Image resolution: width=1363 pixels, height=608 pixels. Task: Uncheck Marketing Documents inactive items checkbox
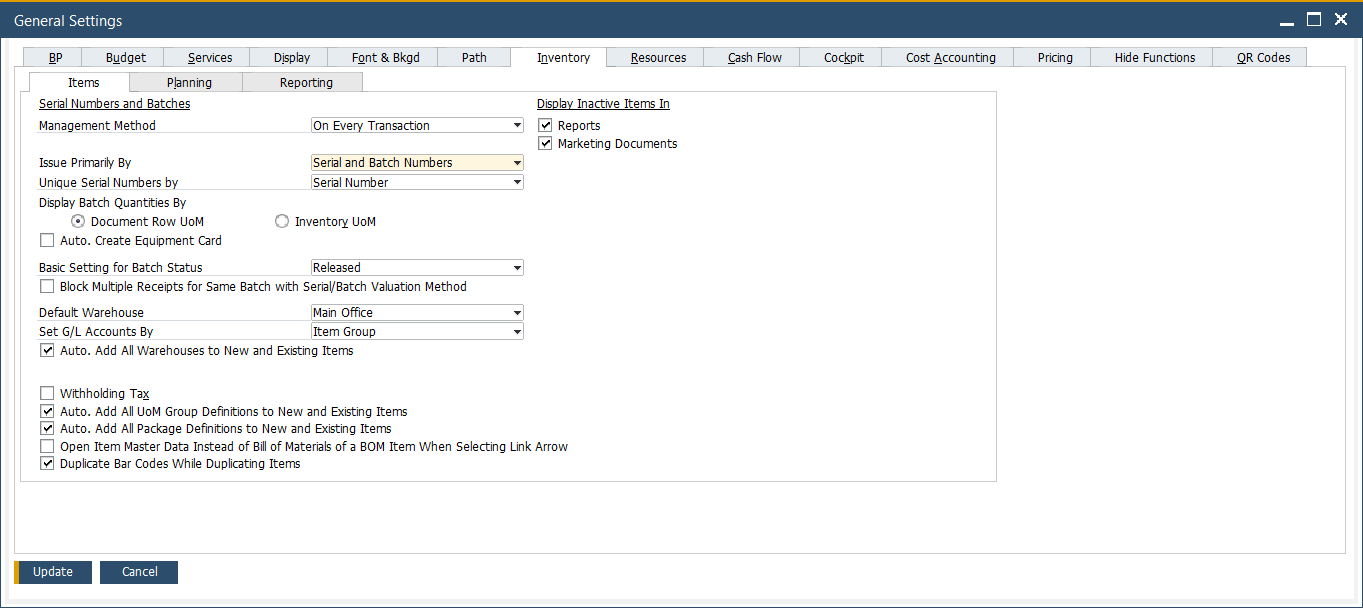(x=545, y=143)
